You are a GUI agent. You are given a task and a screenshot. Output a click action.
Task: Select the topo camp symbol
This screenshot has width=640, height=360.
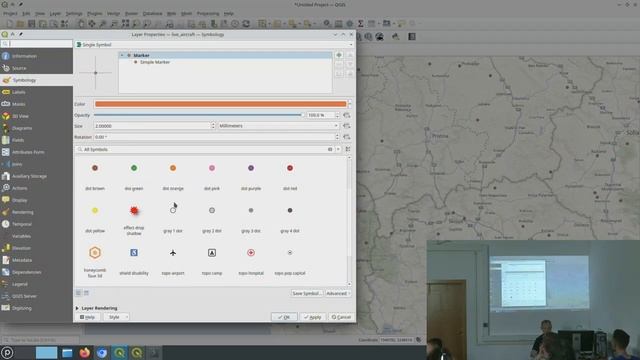pos(212,253)
